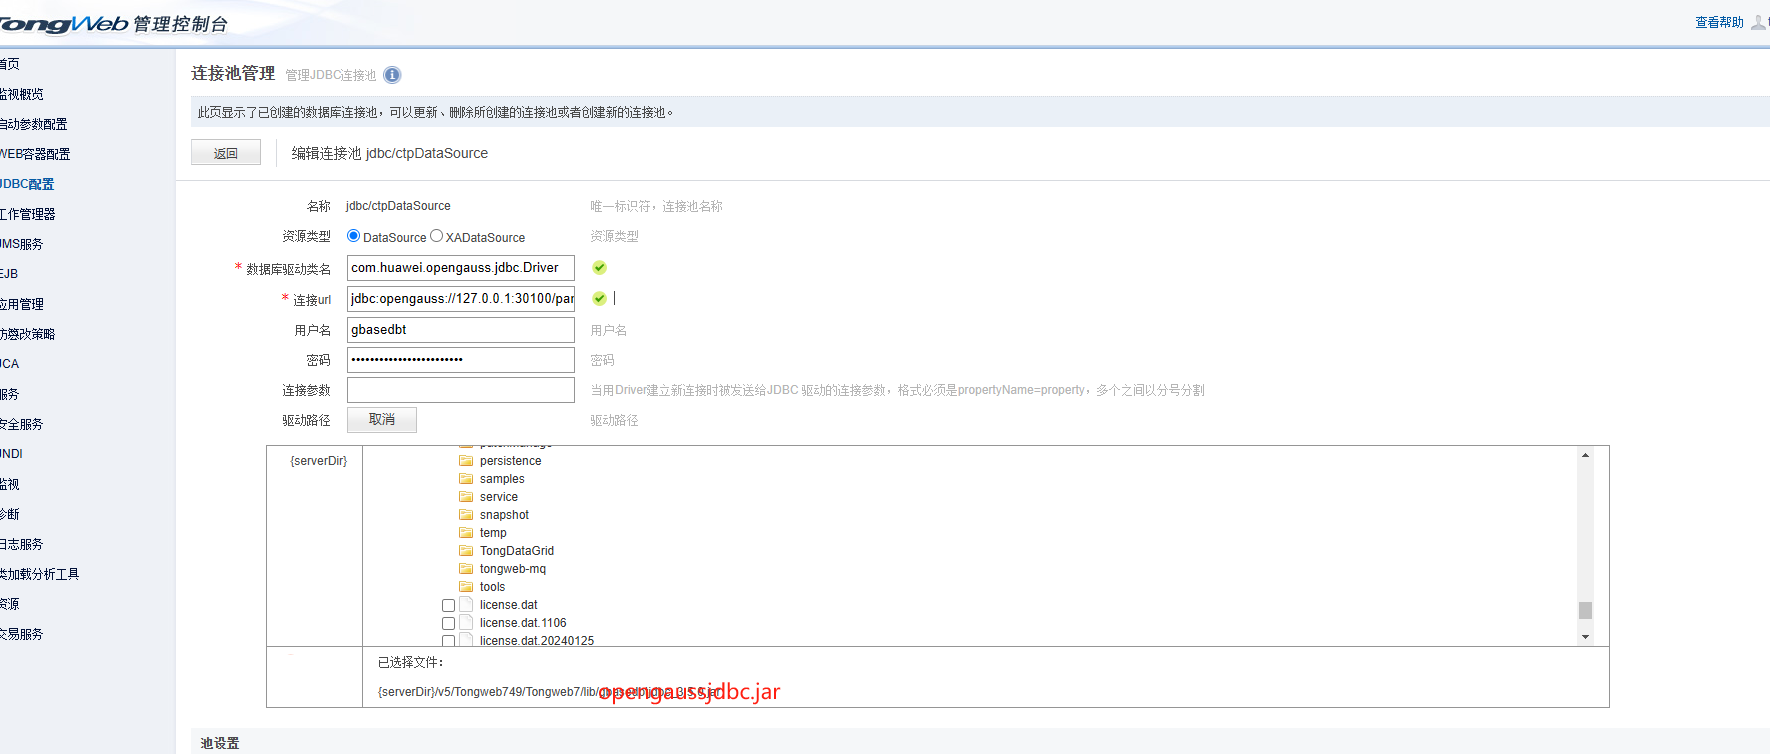Click the jdbc/ctpDataSource name value
This screenshot has width=1770, height=754.
click(x=398, y=206)
